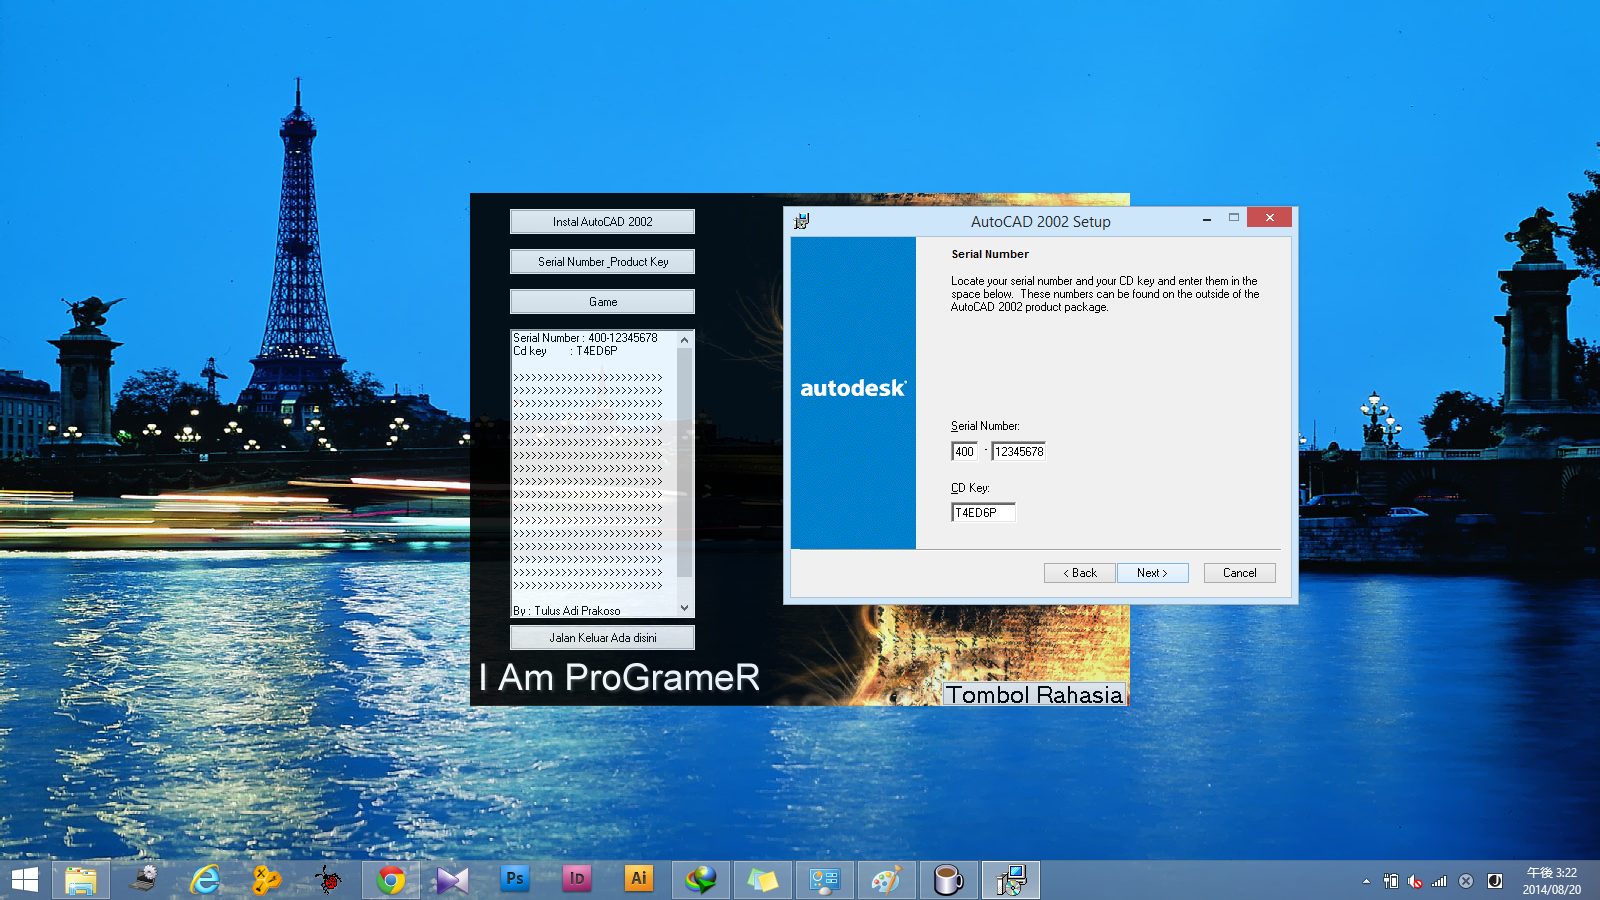This screenshot has height=900, width=1600.
Task: Click the AutoCAD 2002 Setup title bar icon
Action: click(802, 221)
